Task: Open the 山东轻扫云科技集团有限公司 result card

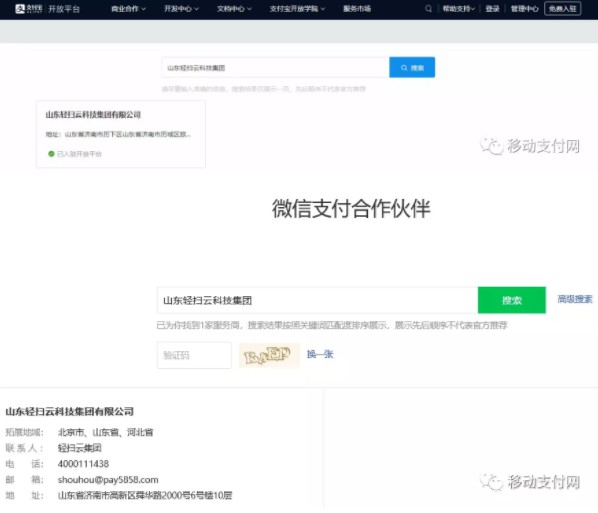Action: coord(121,134)
